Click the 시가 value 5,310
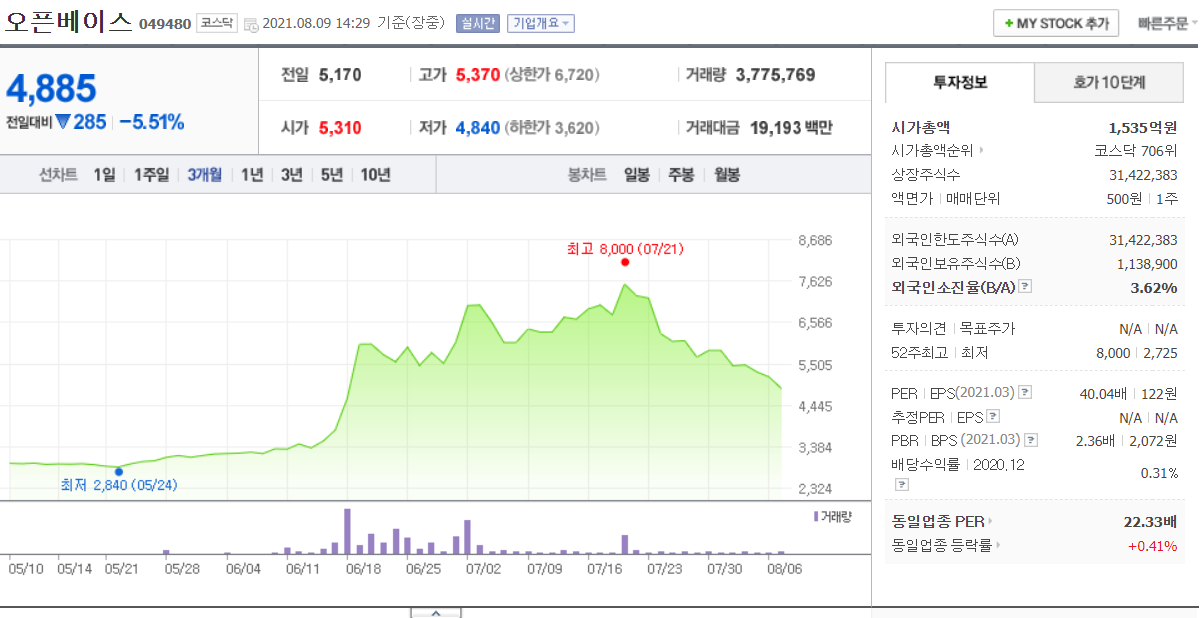Image resolution: width=1201 pixels, height=618 pixels. point(340,128)
